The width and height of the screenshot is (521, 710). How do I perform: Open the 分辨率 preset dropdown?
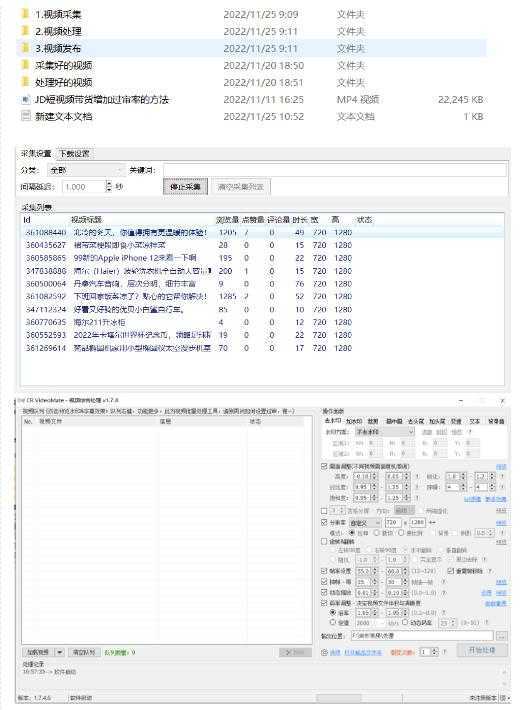(365, 523)
